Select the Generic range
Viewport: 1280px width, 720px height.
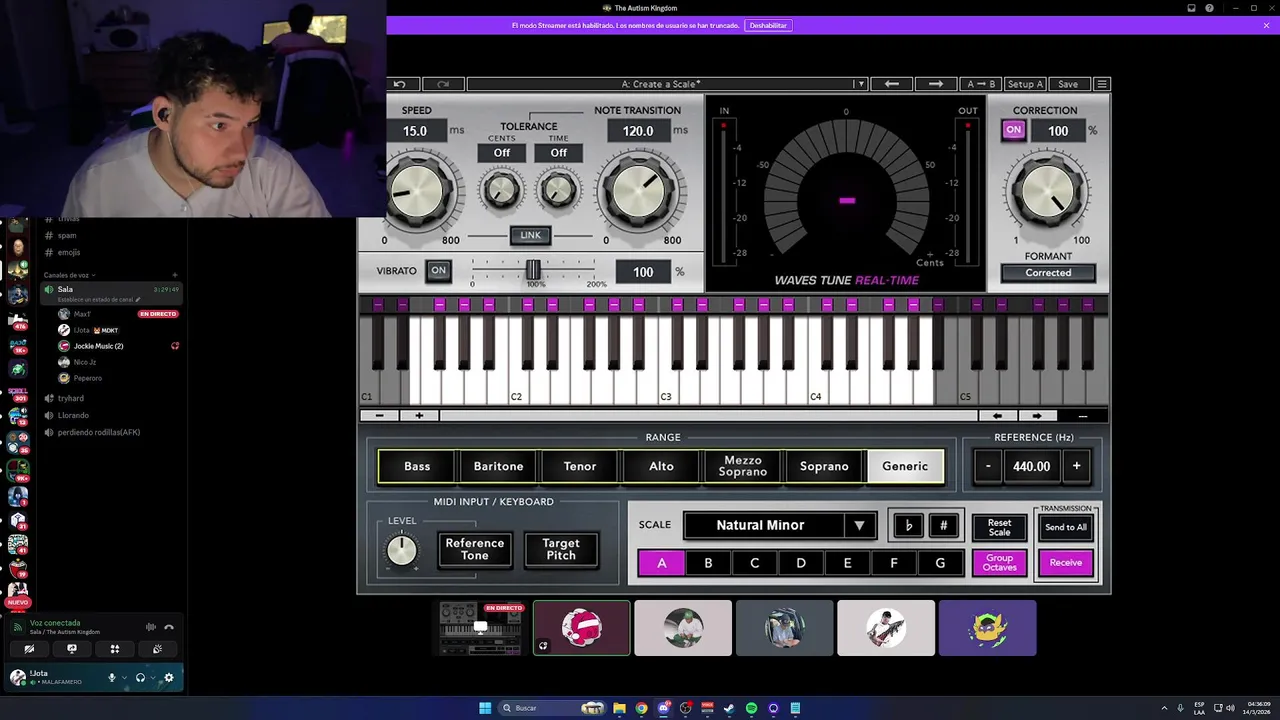905,466
